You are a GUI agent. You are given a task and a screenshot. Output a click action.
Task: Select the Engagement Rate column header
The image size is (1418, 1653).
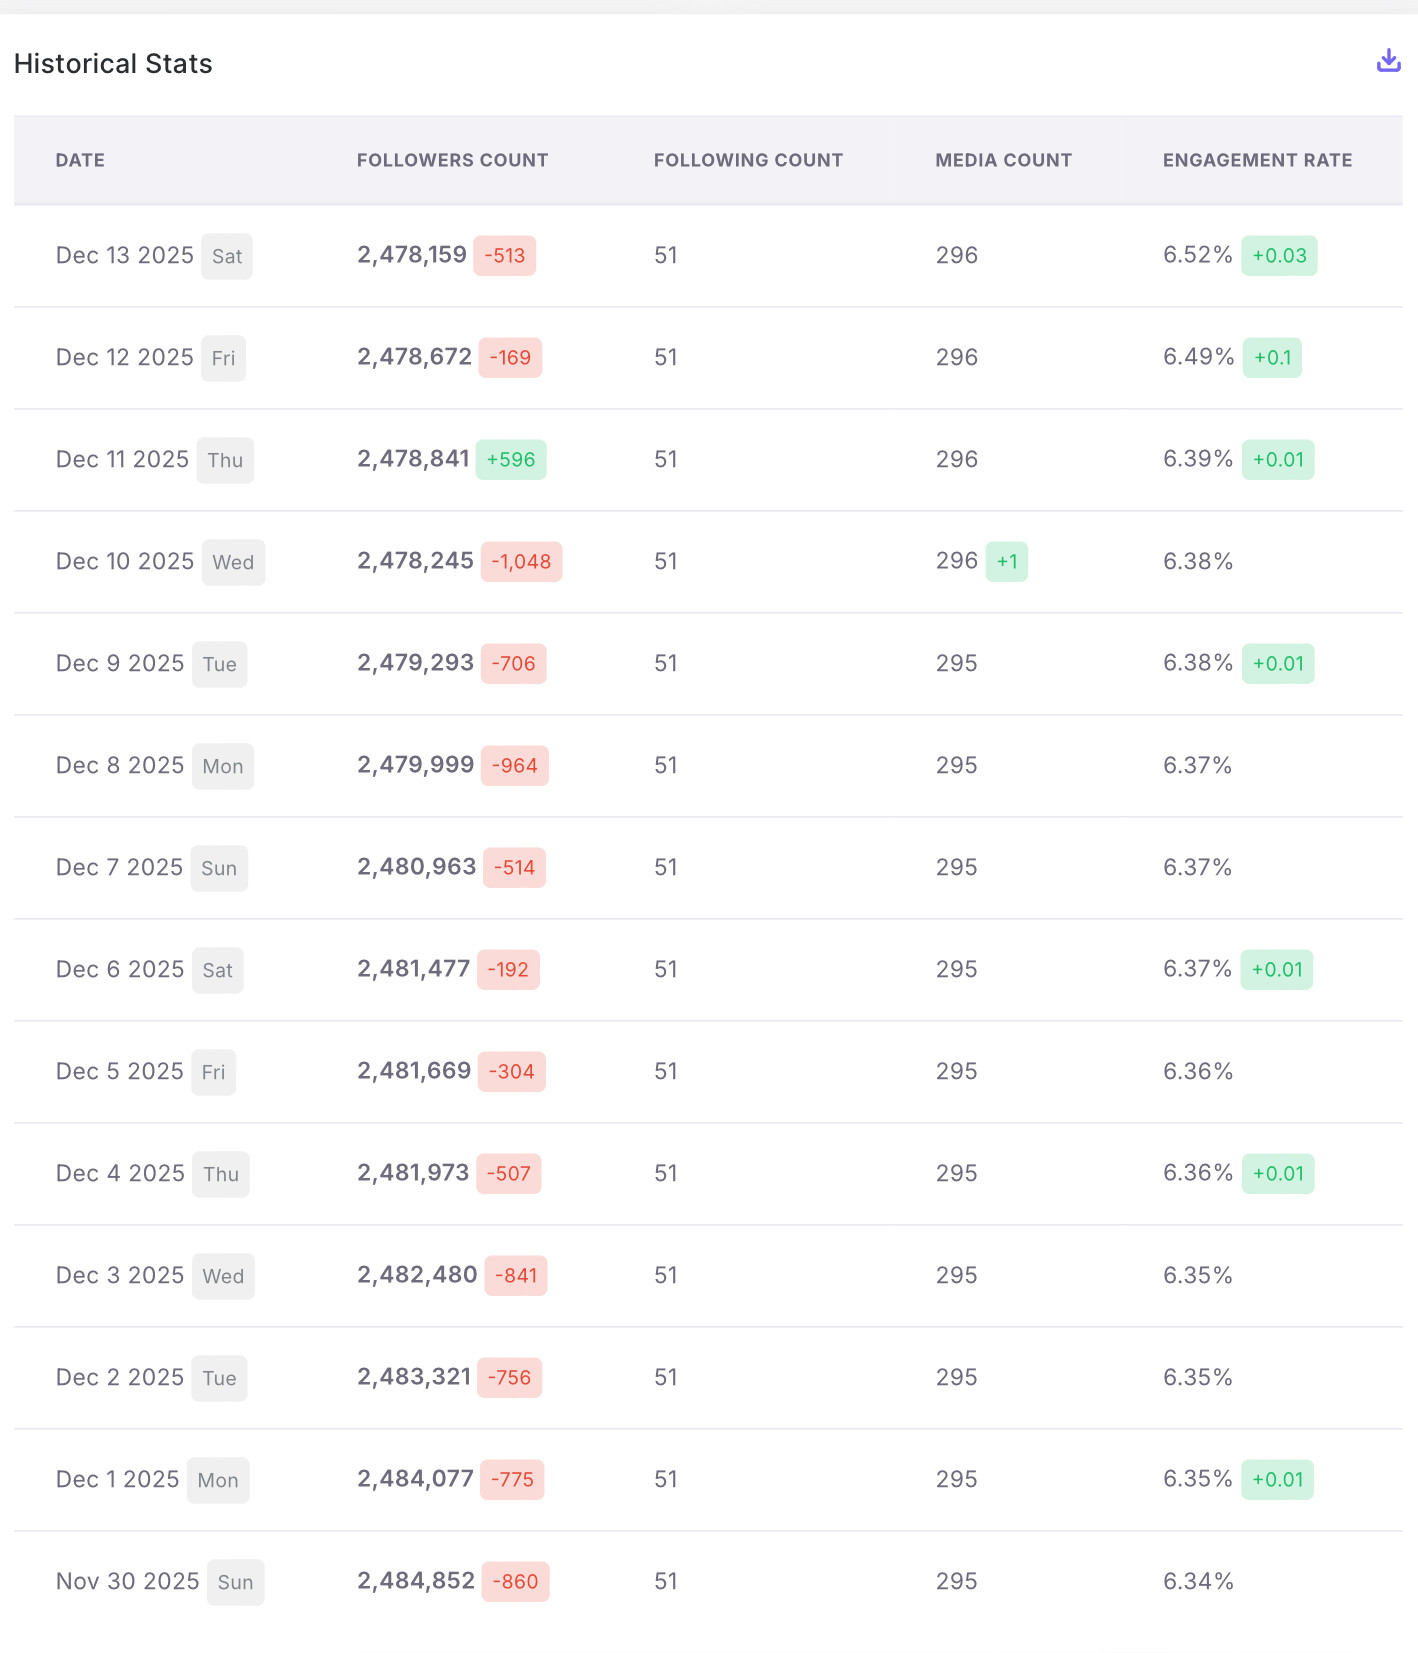1257,160
